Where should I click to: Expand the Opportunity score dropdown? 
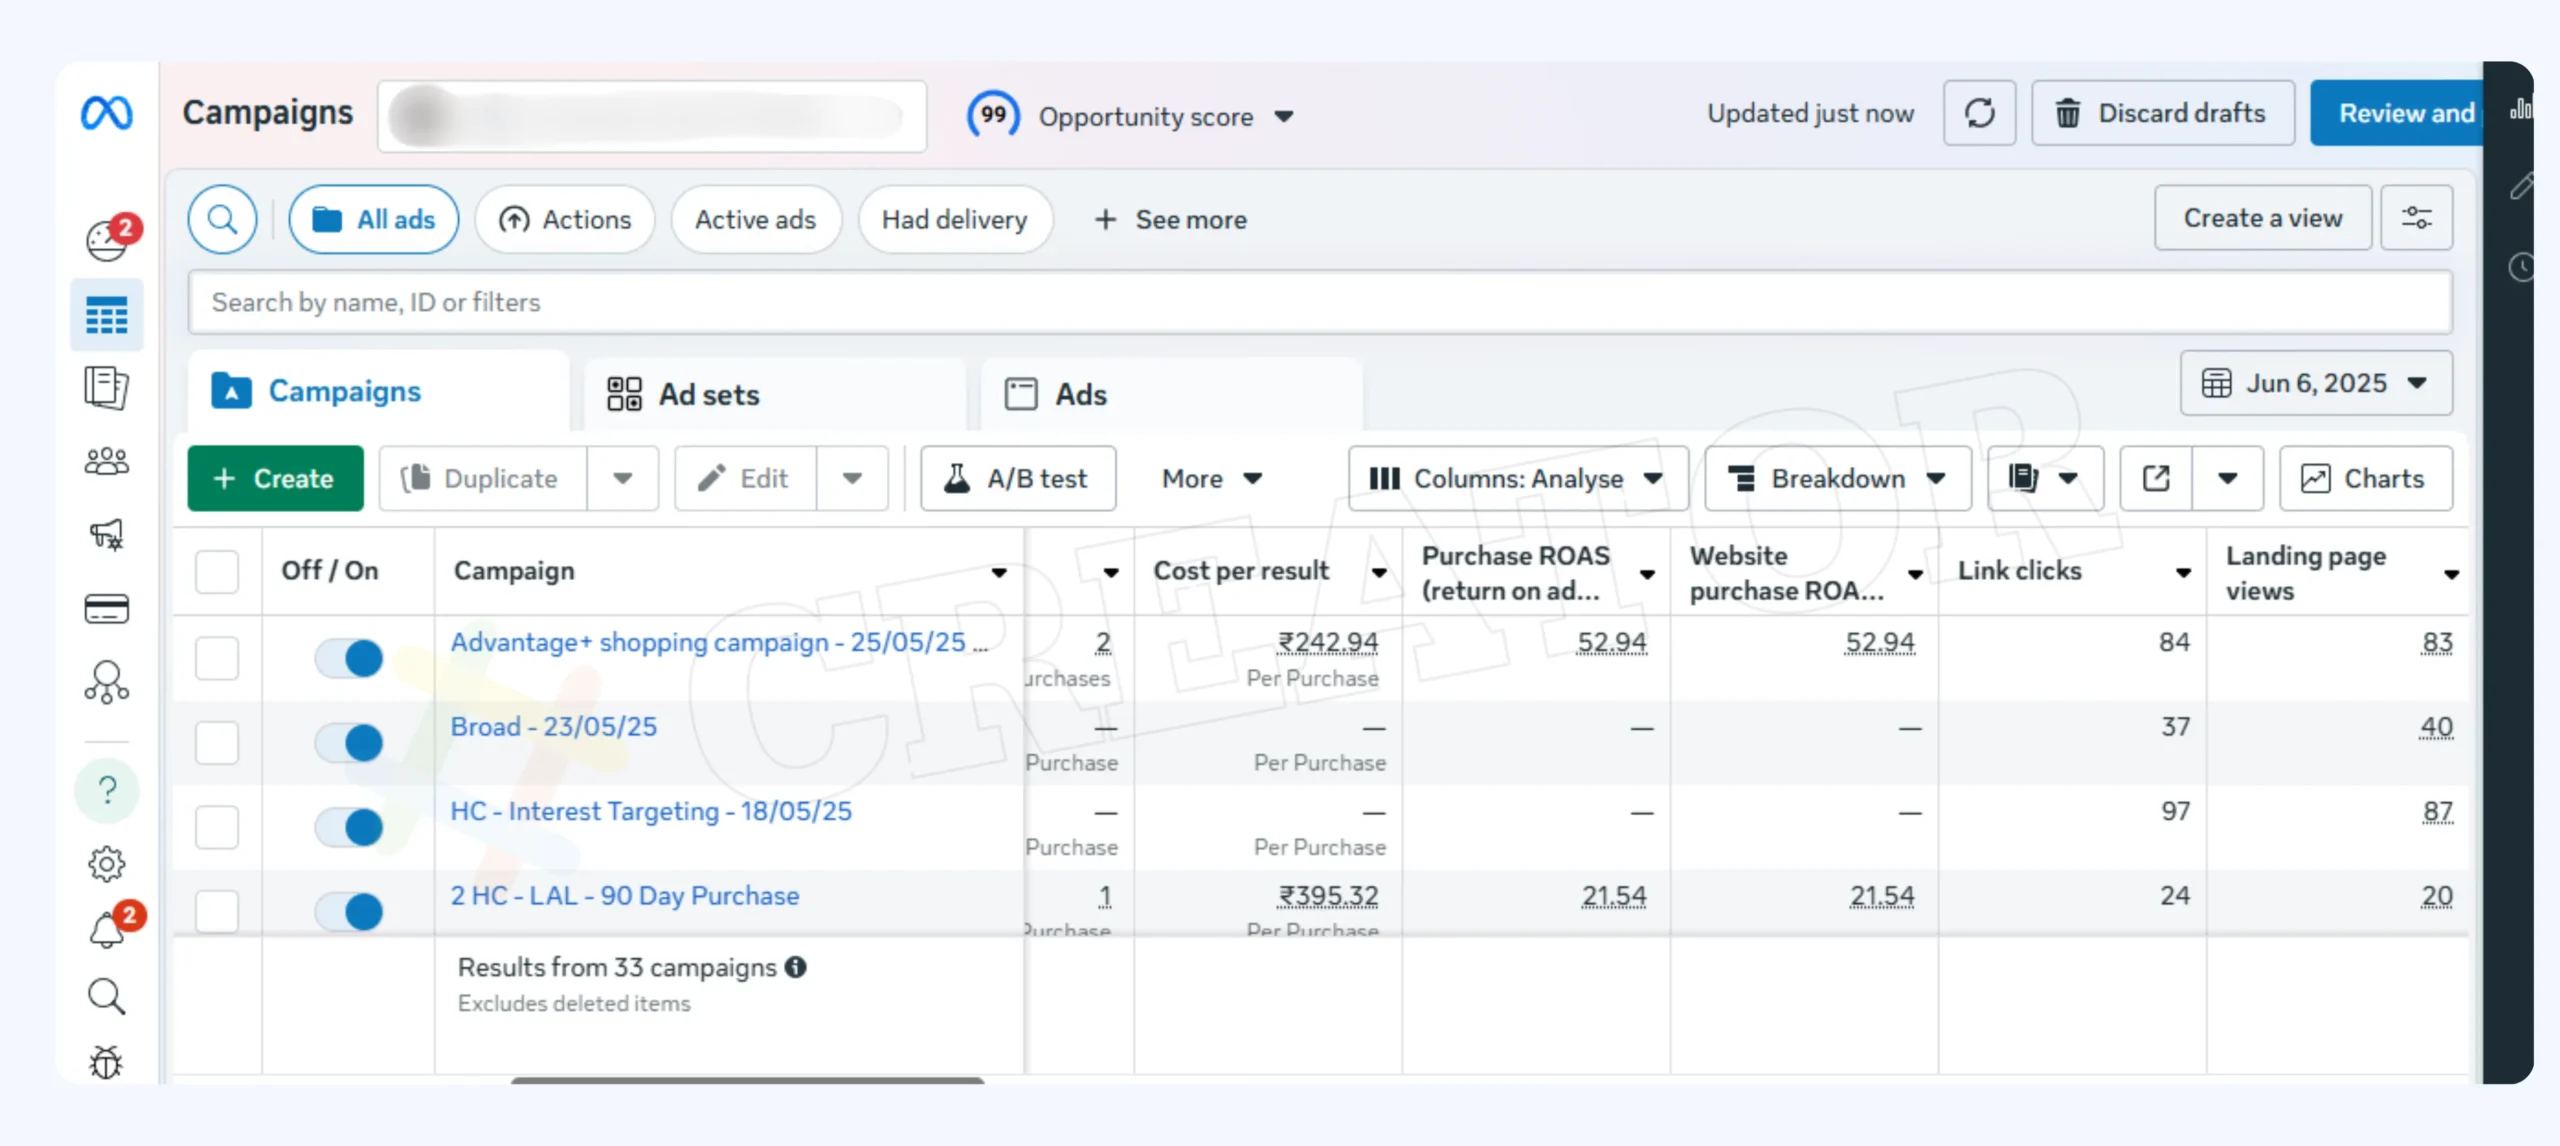1284,116
